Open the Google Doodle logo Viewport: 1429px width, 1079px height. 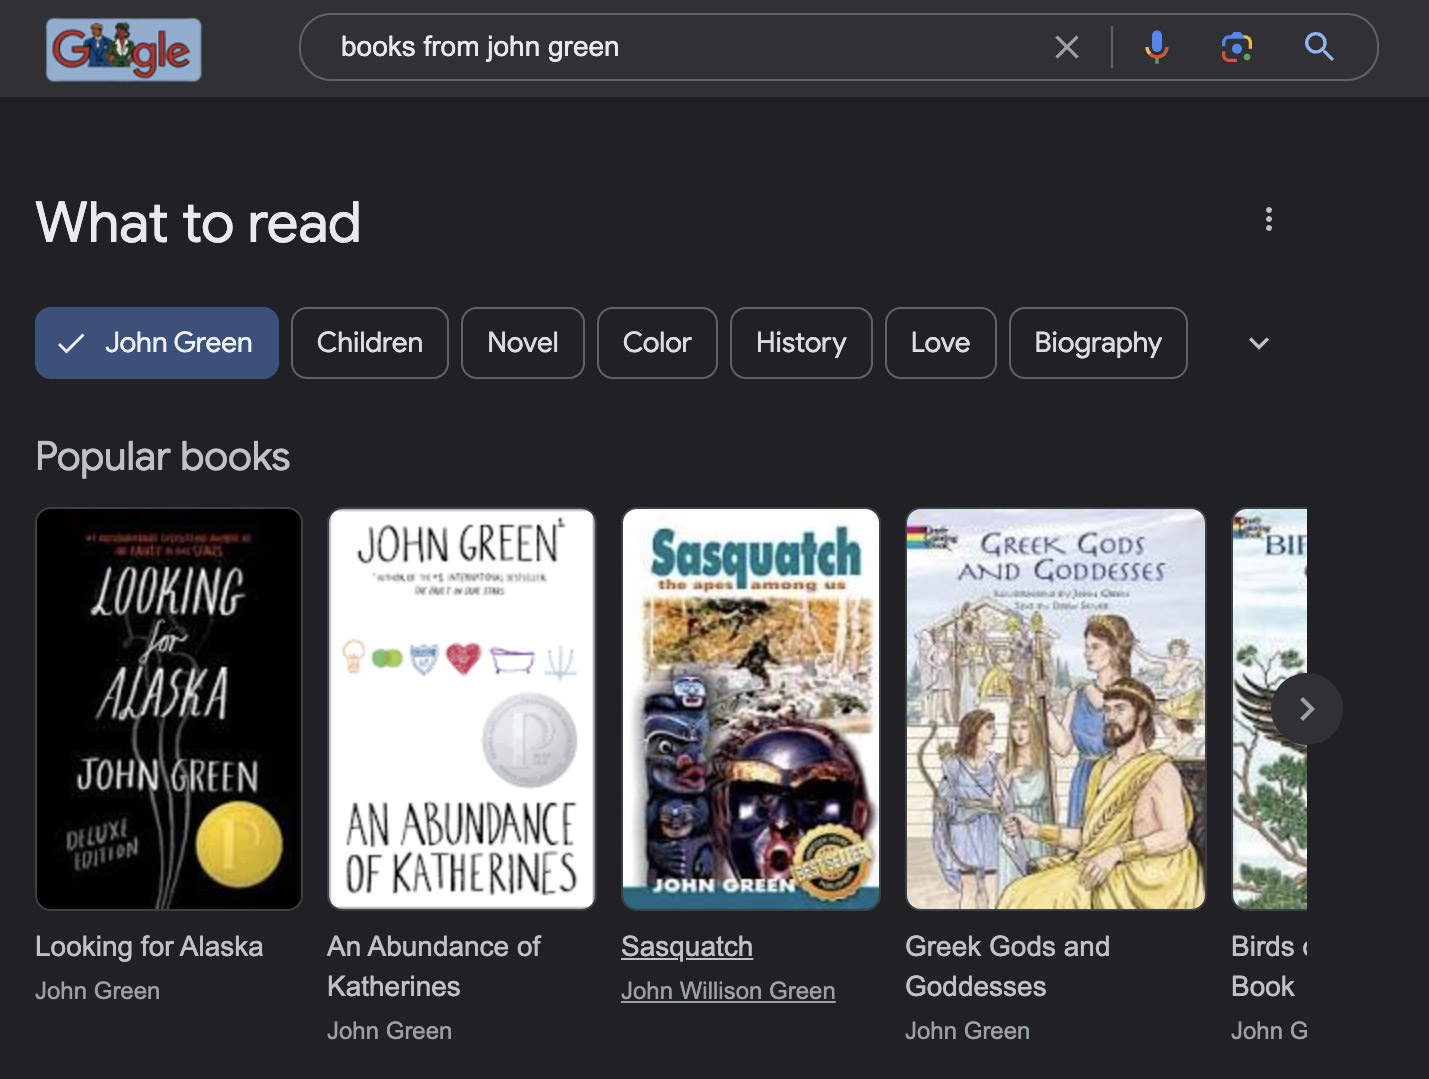124,49
